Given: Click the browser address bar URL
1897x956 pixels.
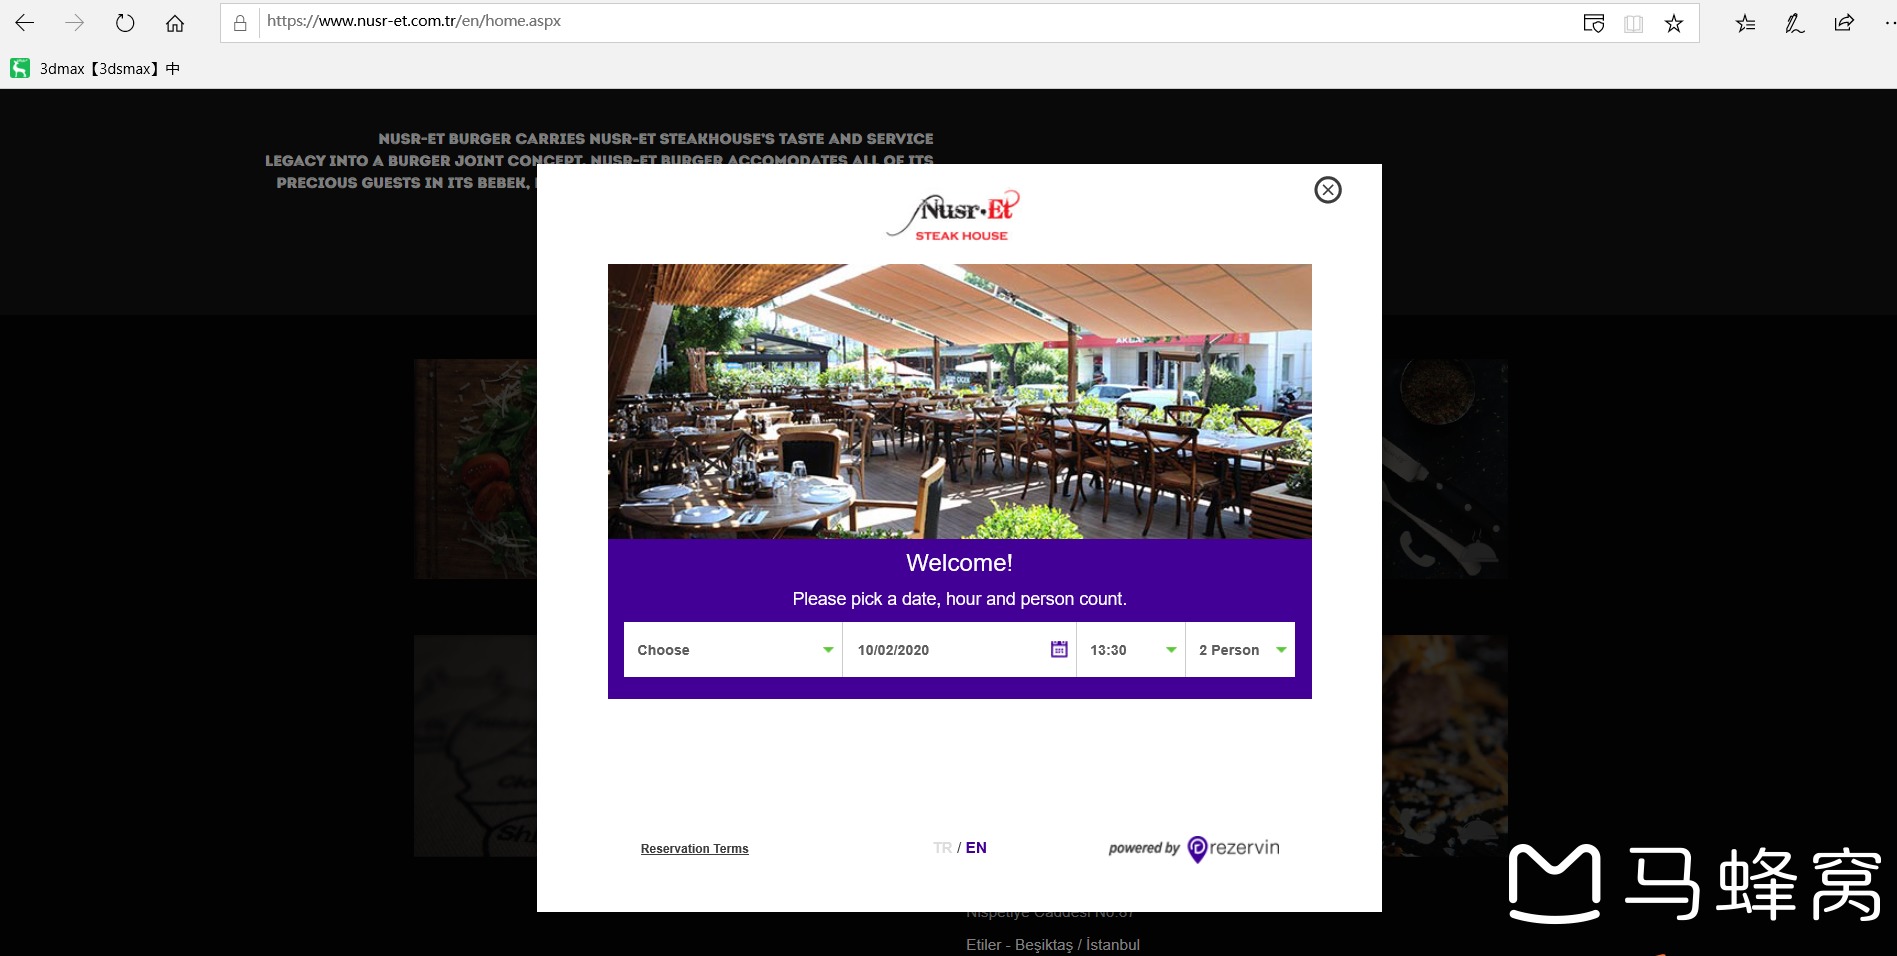Looking at the screenshot, I should 414,21.
